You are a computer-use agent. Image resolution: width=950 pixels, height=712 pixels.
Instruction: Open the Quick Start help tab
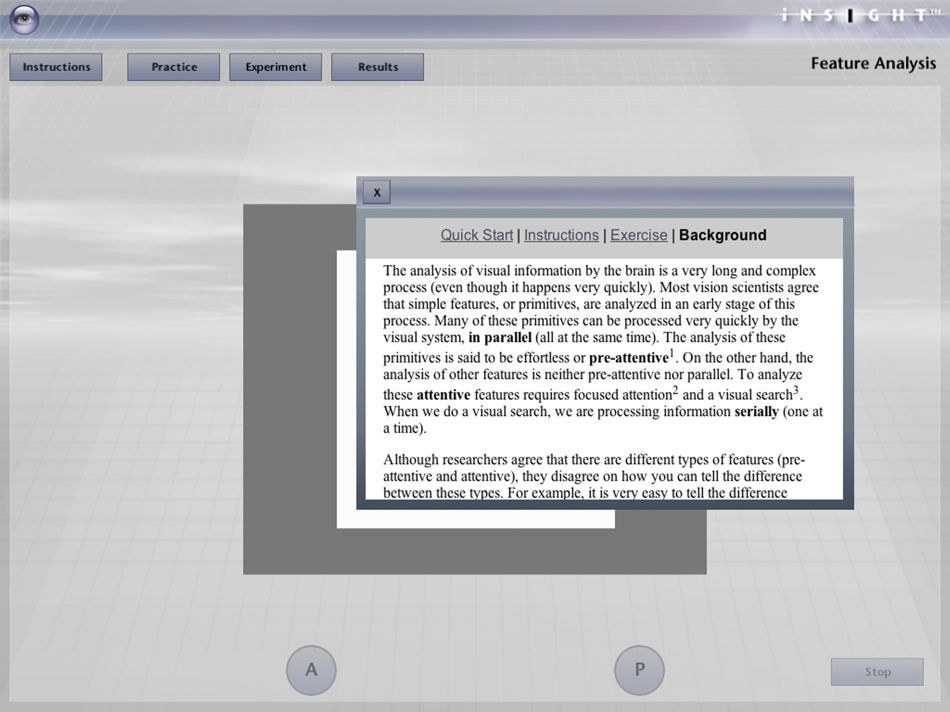click(x=476, y=235)
